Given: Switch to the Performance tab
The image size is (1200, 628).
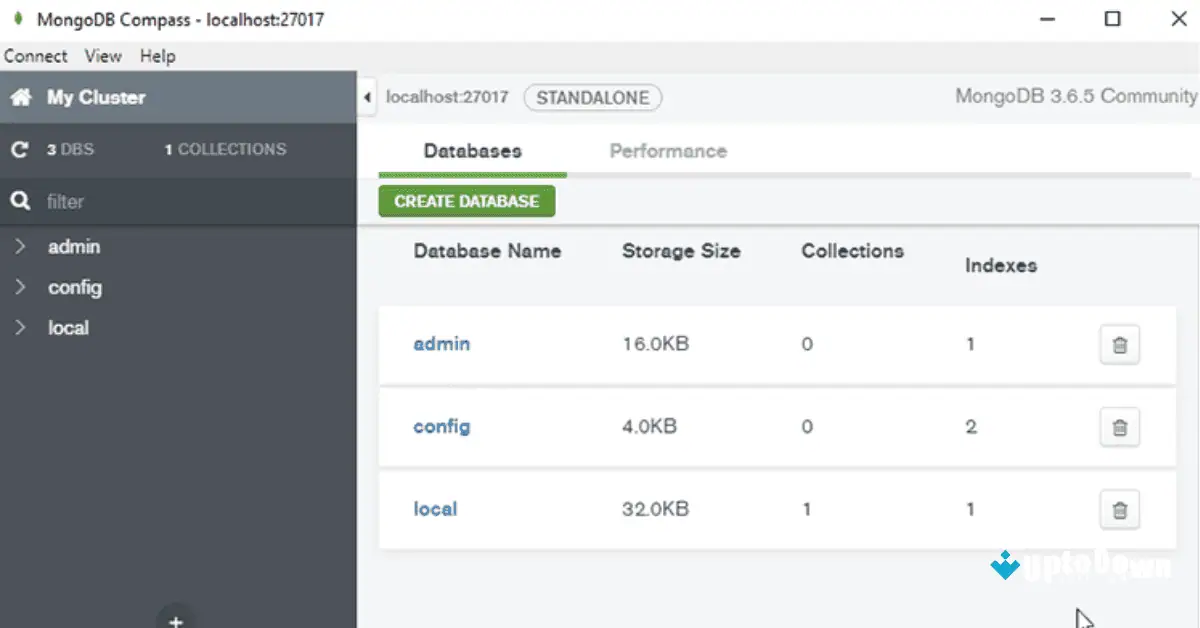Looking at the screenshot, I should point(667,150).
